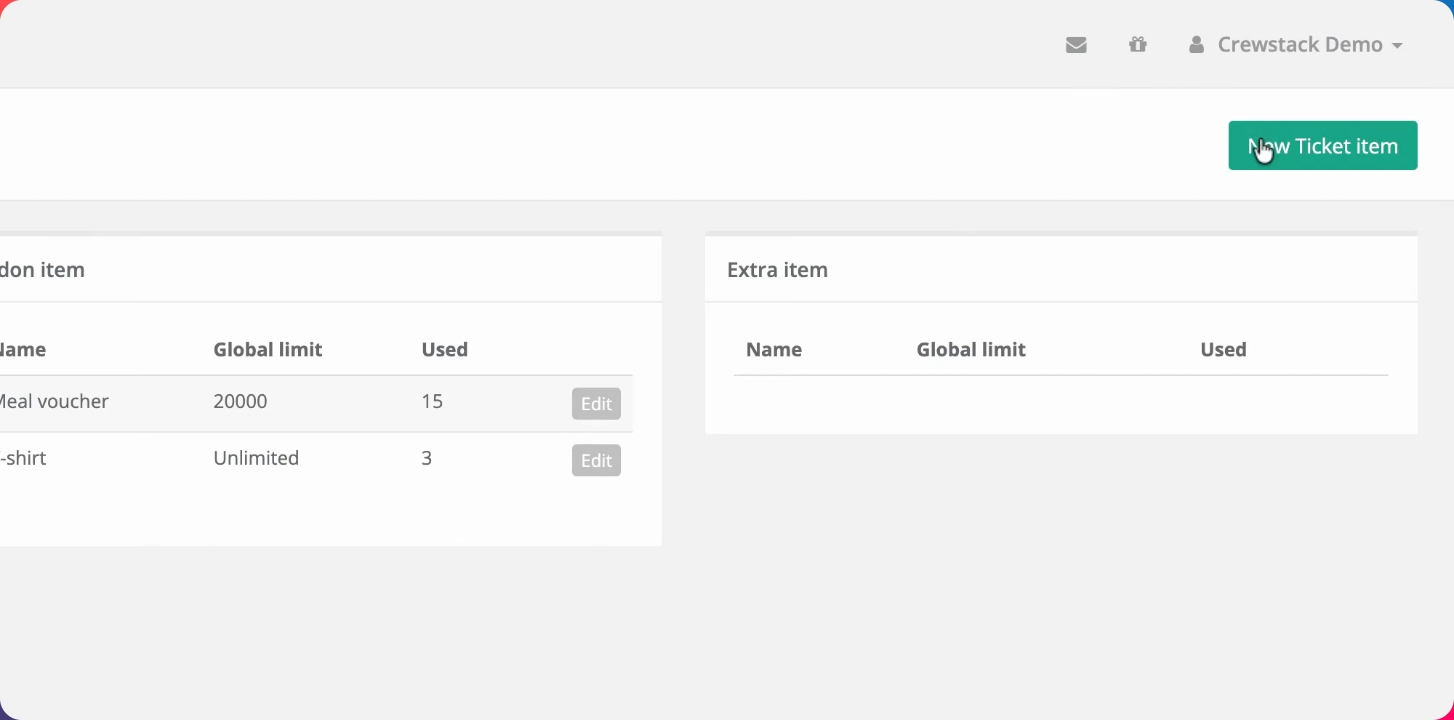
Task: Select the Meal voucher row name
Action: (x=54, y=401)
